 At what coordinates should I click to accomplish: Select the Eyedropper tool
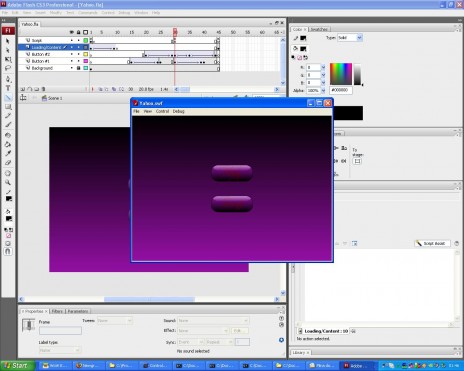(x=8, y=153)
